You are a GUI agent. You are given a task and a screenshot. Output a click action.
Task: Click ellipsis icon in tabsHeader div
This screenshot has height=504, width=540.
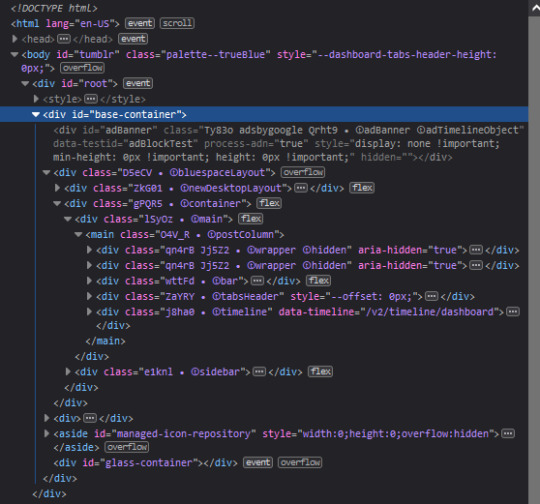click(432, 296)
